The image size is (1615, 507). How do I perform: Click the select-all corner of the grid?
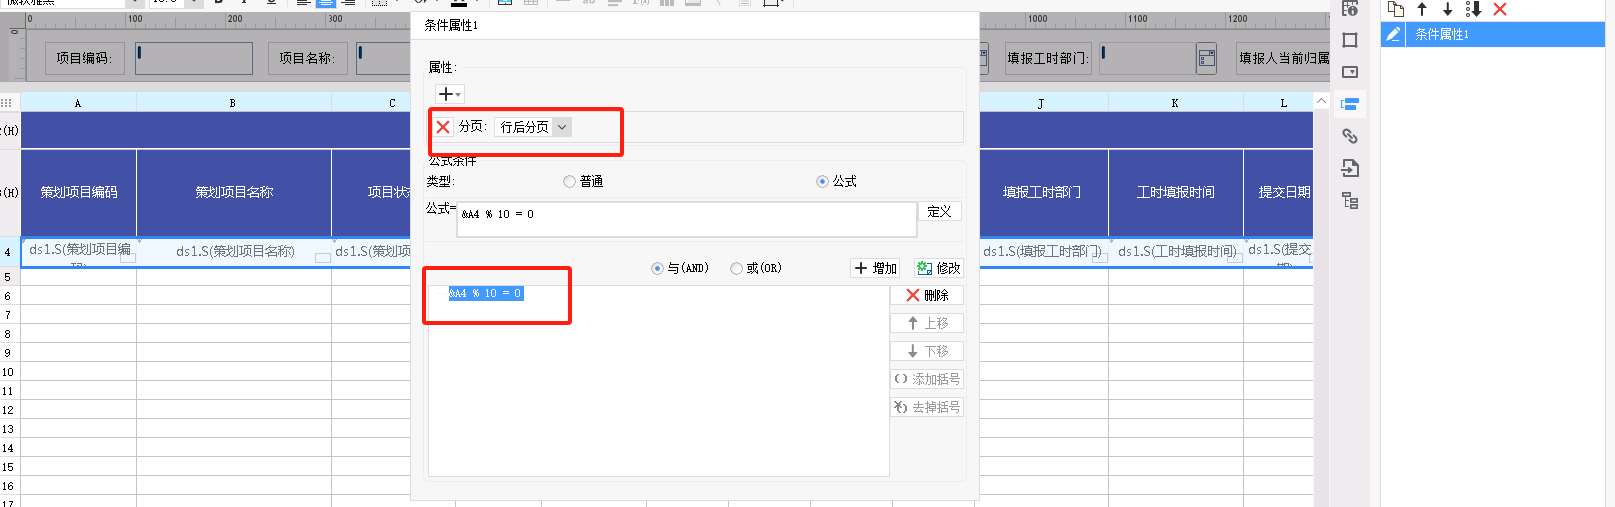click(x=9, y=102)
